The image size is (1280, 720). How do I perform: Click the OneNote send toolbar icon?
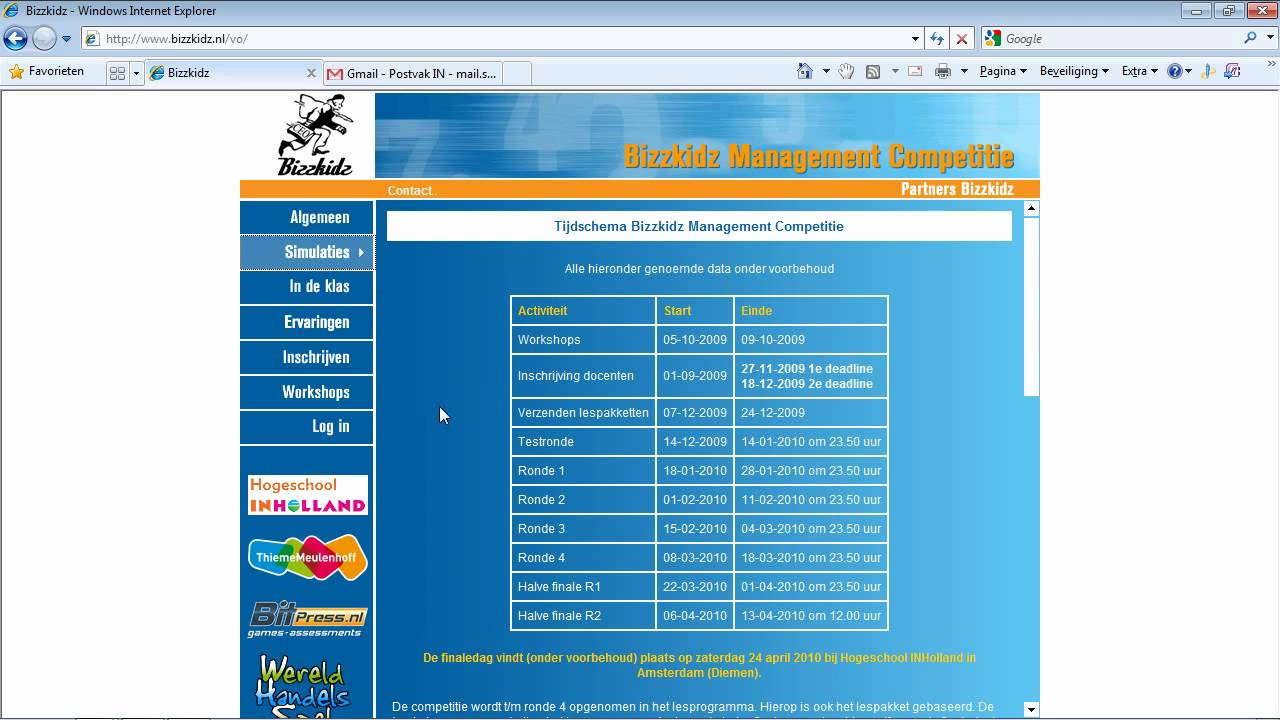(x=1232, y=71)
